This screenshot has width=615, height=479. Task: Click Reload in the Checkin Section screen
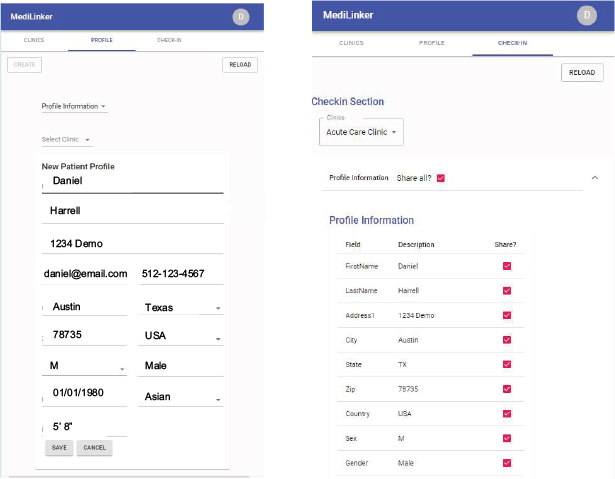point(582,72)
